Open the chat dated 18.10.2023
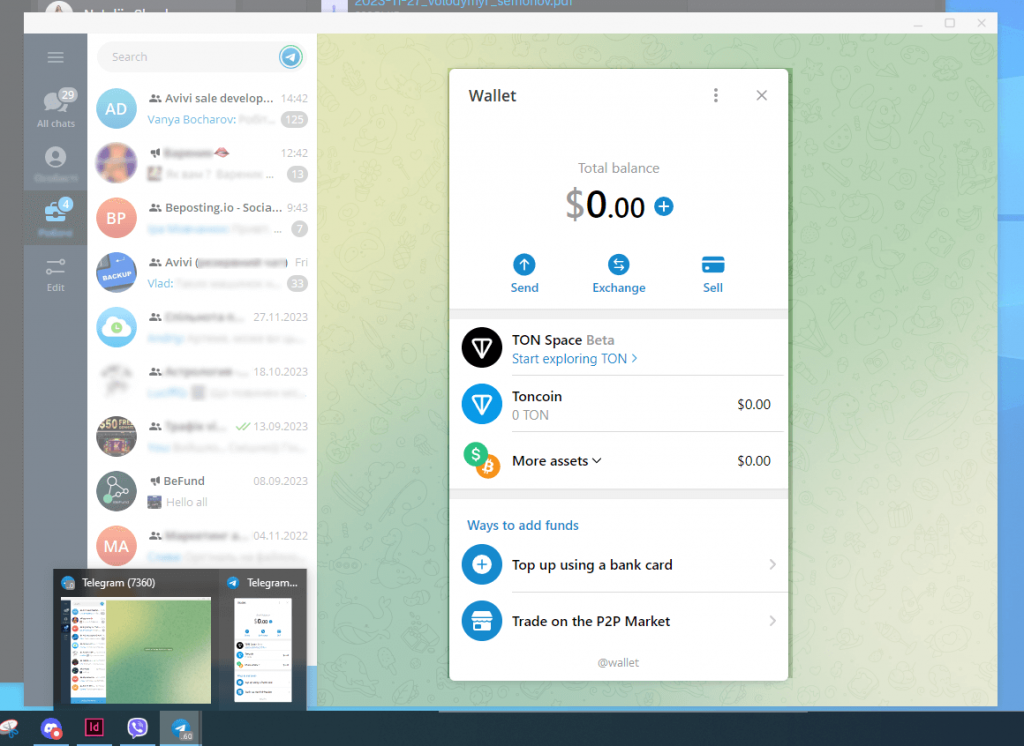Image resolution: width=1024 pixels, height=746 pixels. [202, 381]
